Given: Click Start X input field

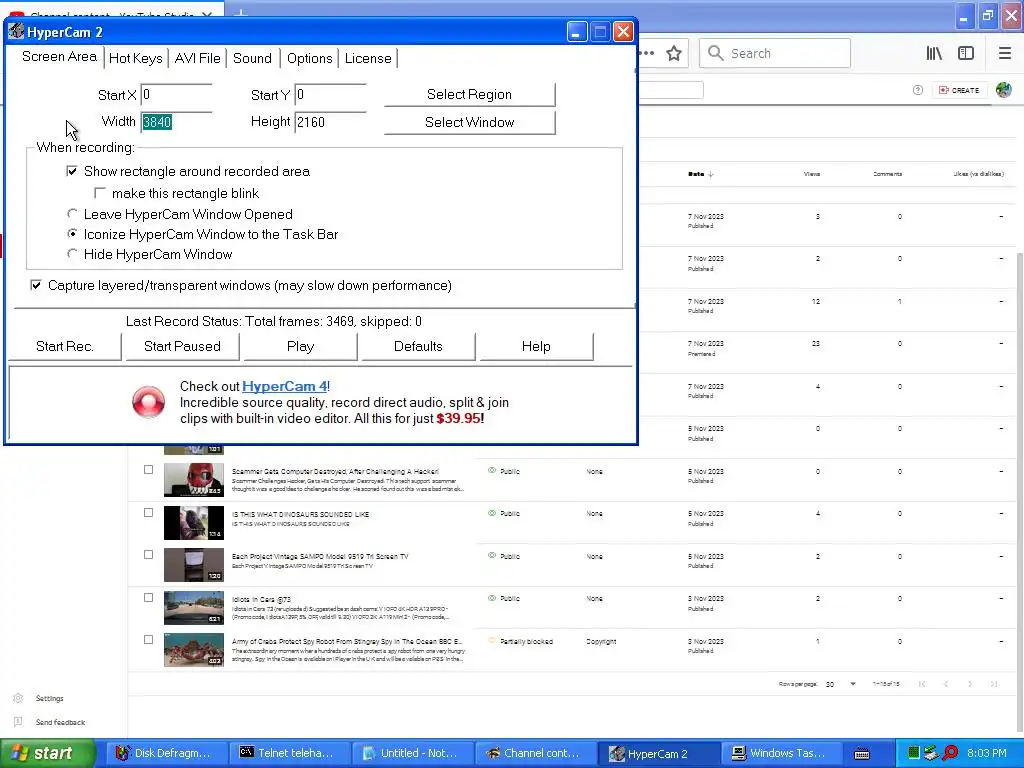Looking at the screenshot, I should click(176, 95).
